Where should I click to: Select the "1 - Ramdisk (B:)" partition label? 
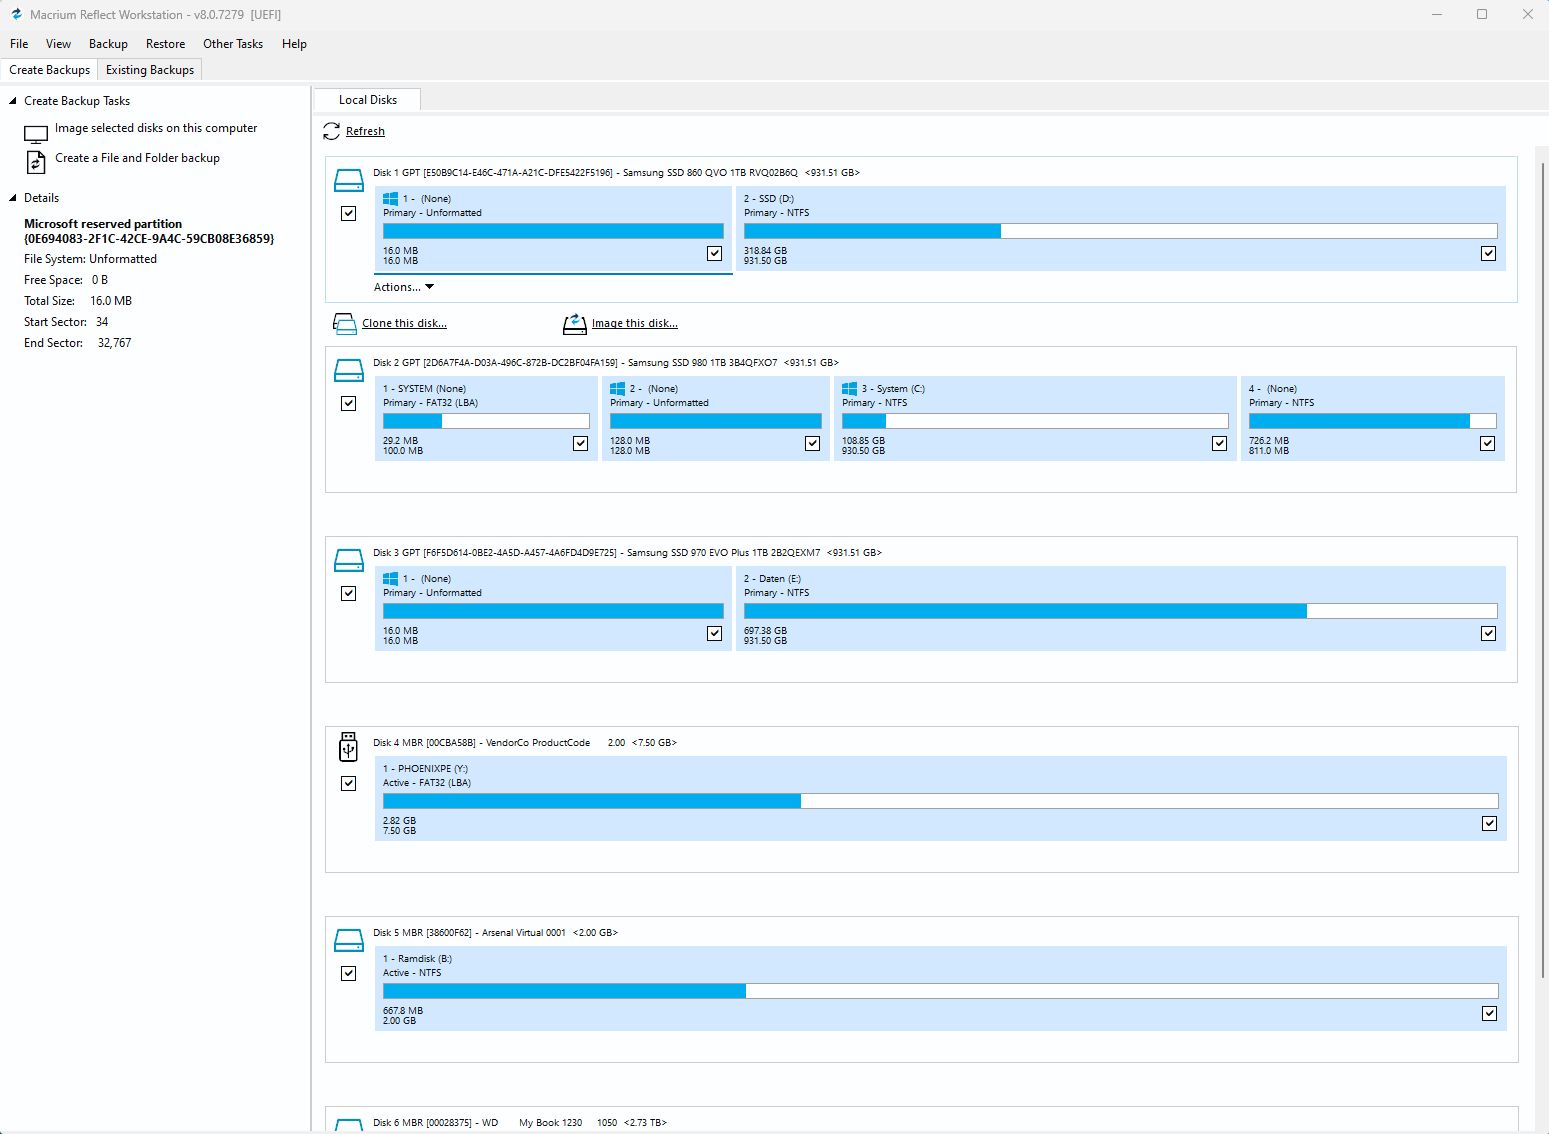coord(417,959)
